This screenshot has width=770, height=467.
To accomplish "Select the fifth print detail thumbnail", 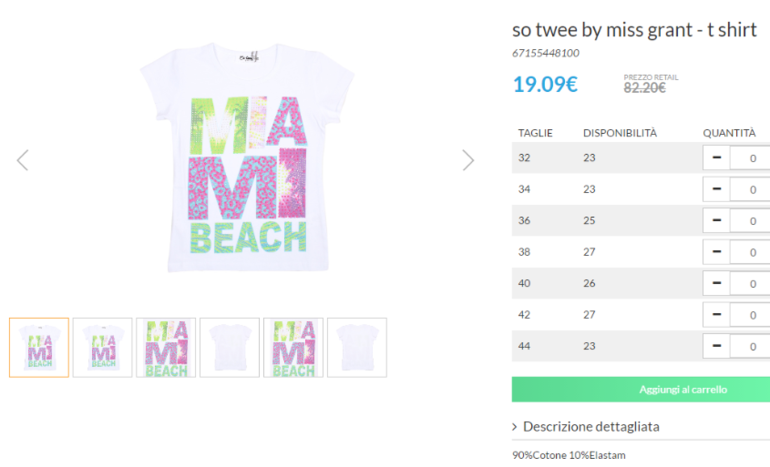I will point(293,348).
